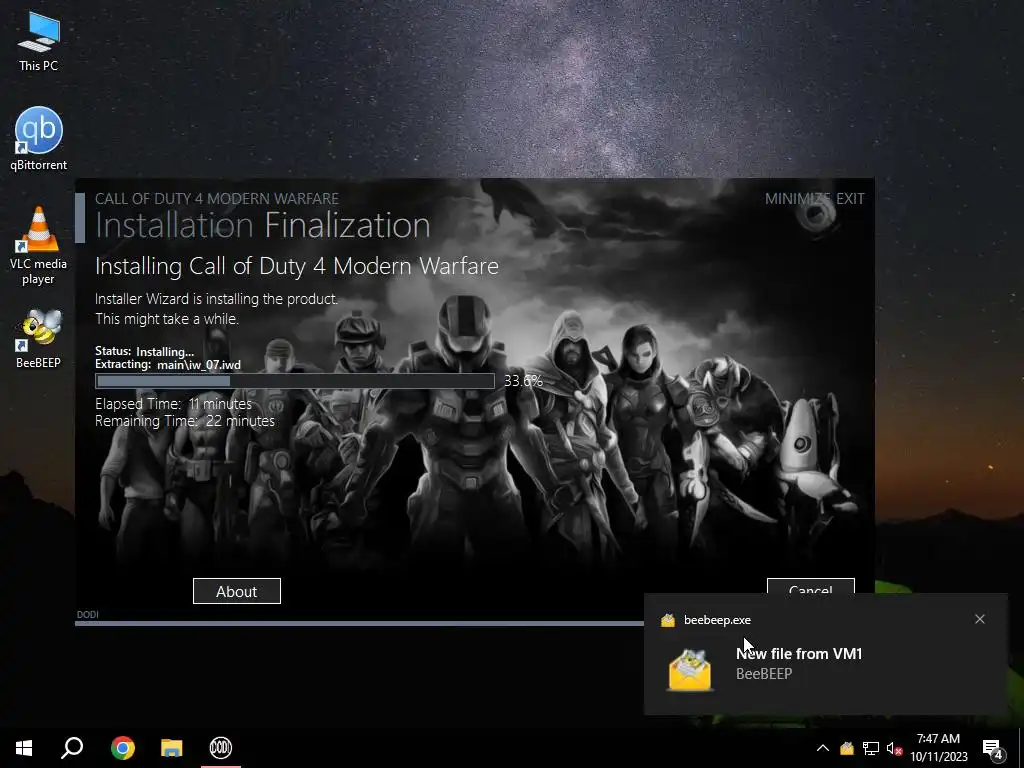Screen dimensions: 1024x768
Task: Click the 'Installation Finalization' heading
Action: point(263,225)
